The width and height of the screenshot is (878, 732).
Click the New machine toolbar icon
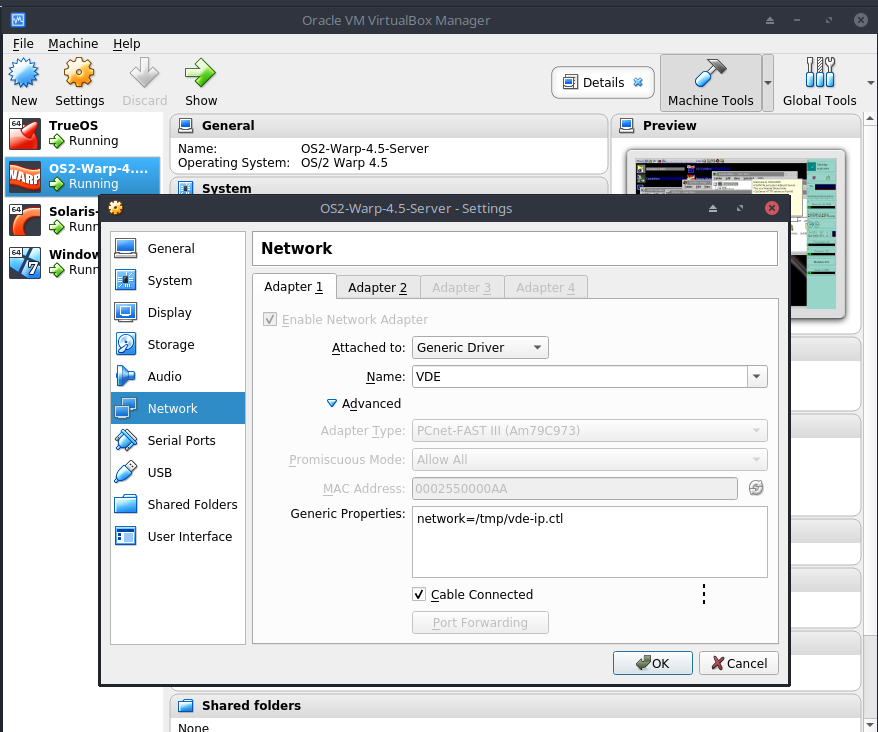pos(24,73)
